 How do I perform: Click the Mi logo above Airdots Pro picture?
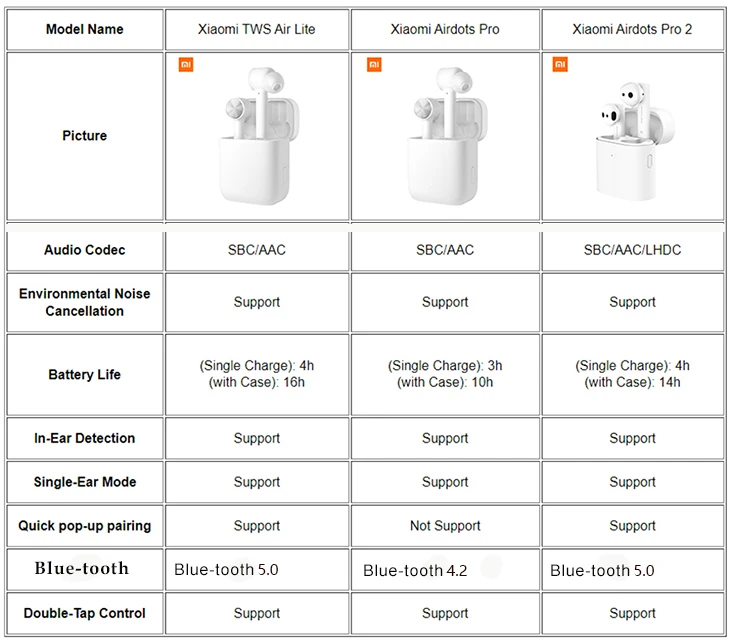click(374, 65)
